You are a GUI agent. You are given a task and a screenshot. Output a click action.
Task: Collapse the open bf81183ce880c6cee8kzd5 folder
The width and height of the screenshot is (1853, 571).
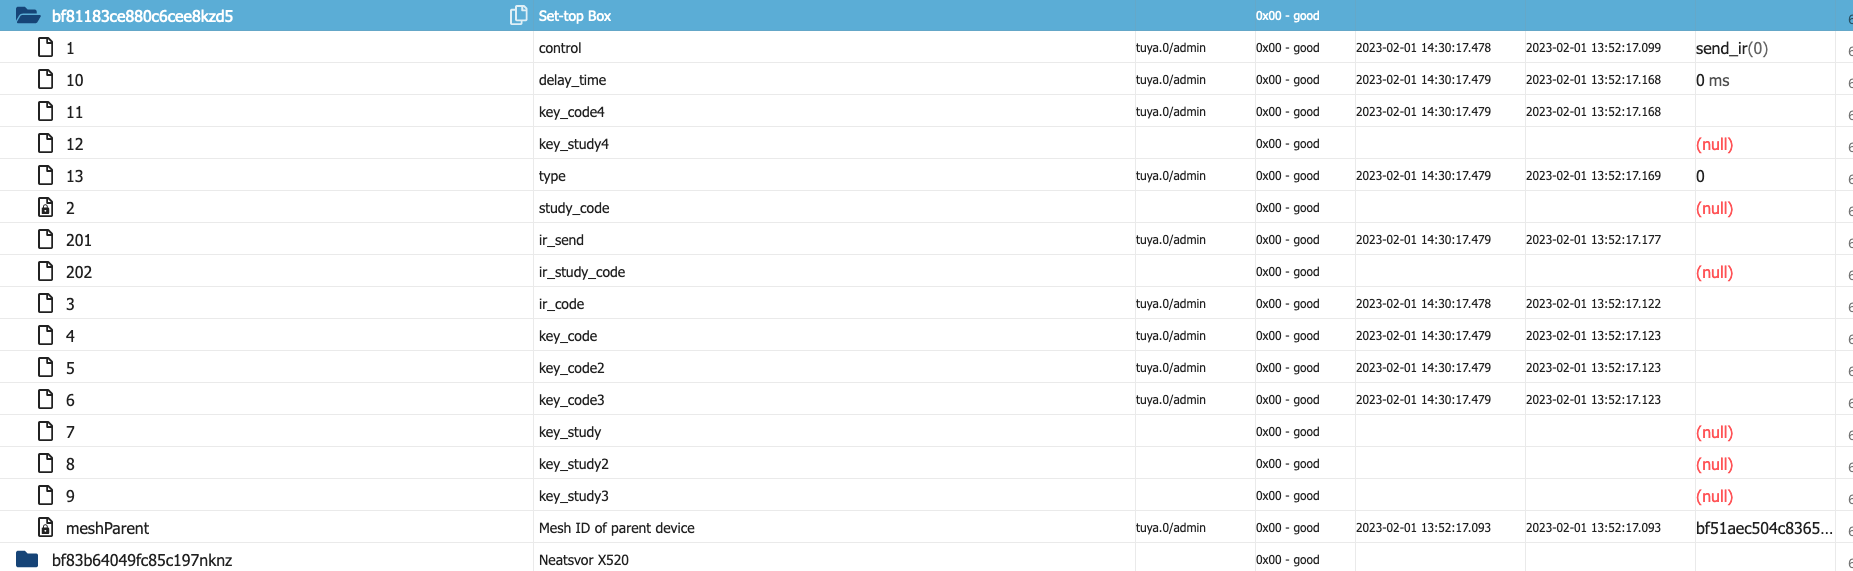28,16
